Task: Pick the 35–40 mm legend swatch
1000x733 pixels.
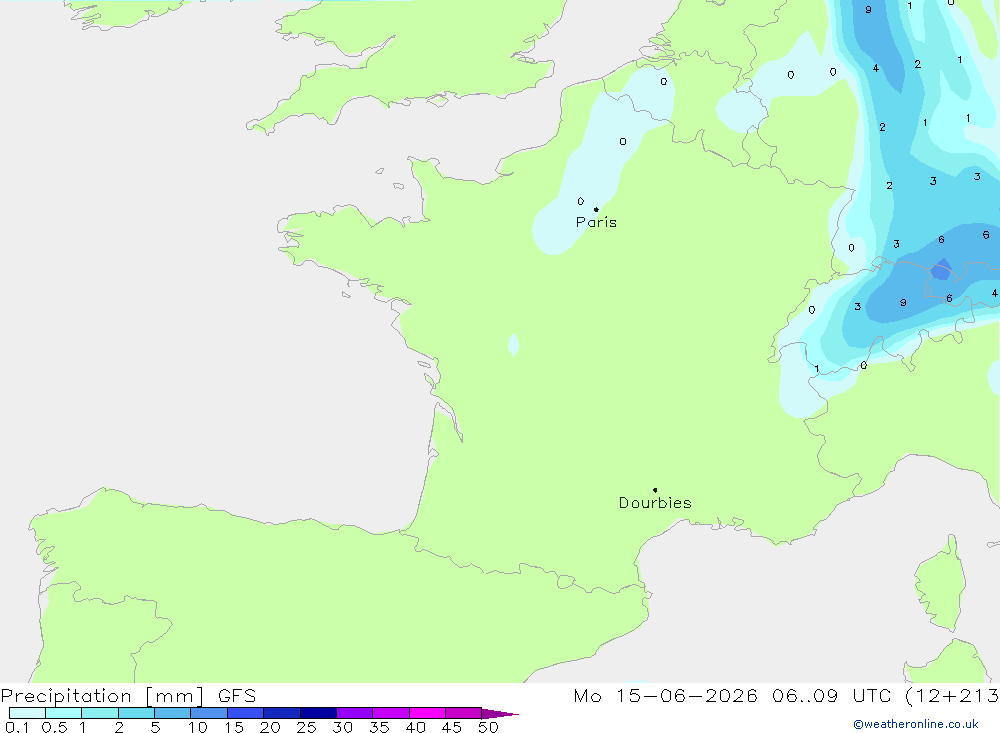Action: pyautogui.click(x=391, y=713)
